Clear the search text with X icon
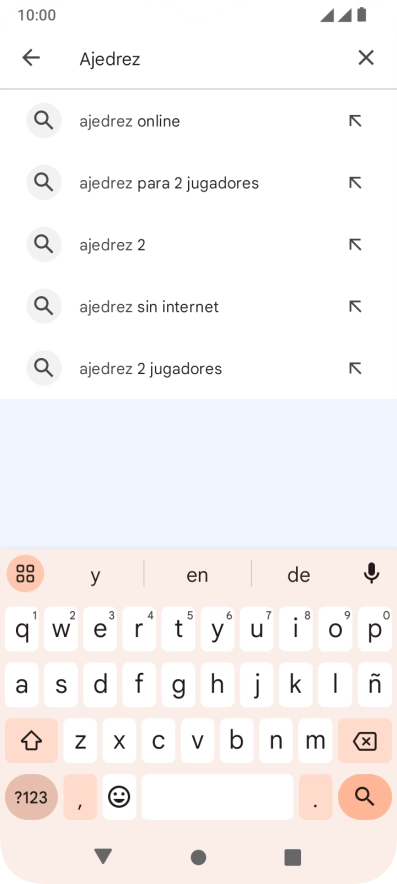Screen dimensions: 397x884 coord(366,58)
